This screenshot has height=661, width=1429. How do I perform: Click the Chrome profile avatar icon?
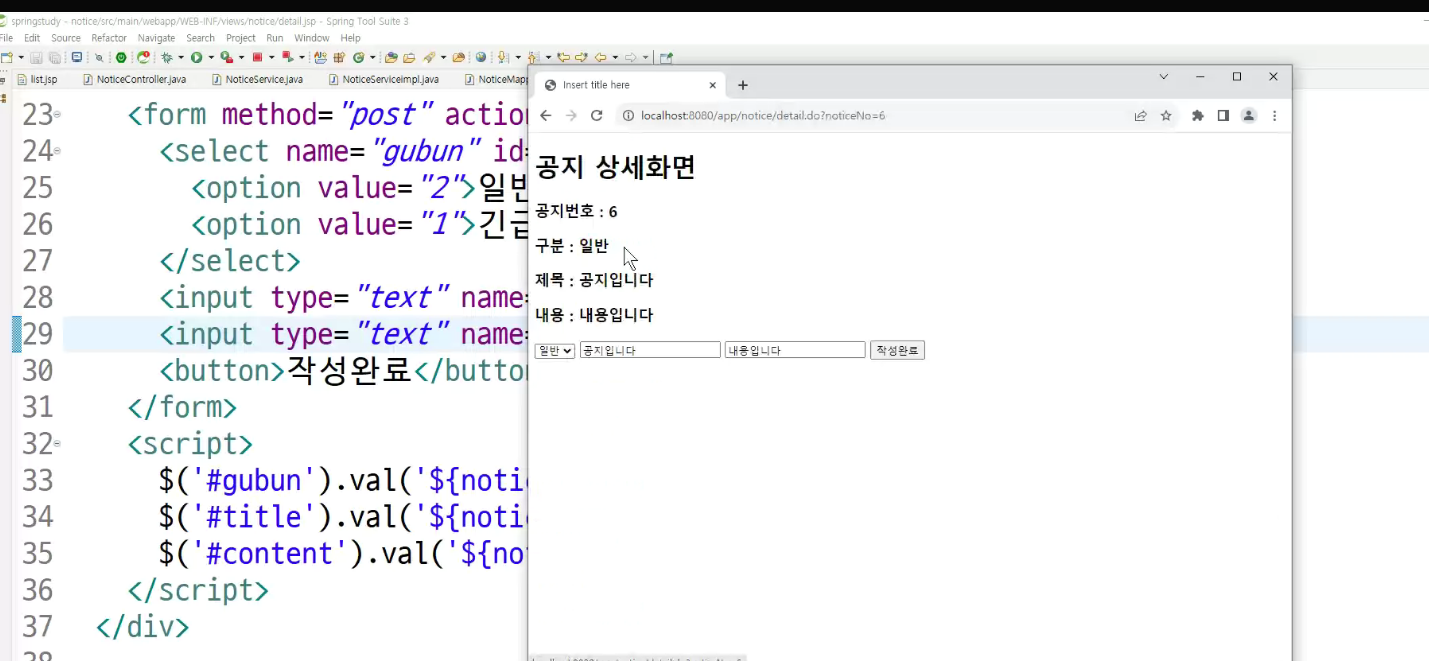(1249, 116)
